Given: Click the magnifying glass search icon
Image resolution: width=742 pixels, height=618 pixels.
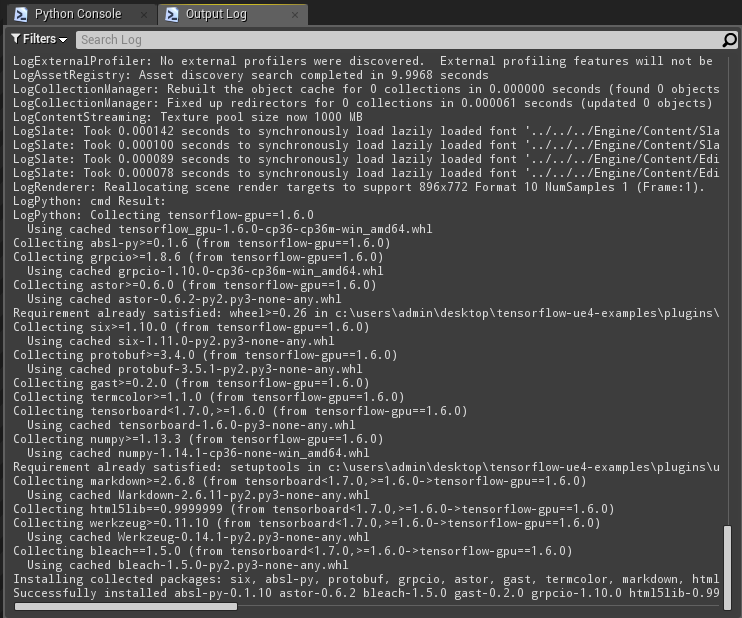Looking at the screenshot, I should tap(729, 40).
